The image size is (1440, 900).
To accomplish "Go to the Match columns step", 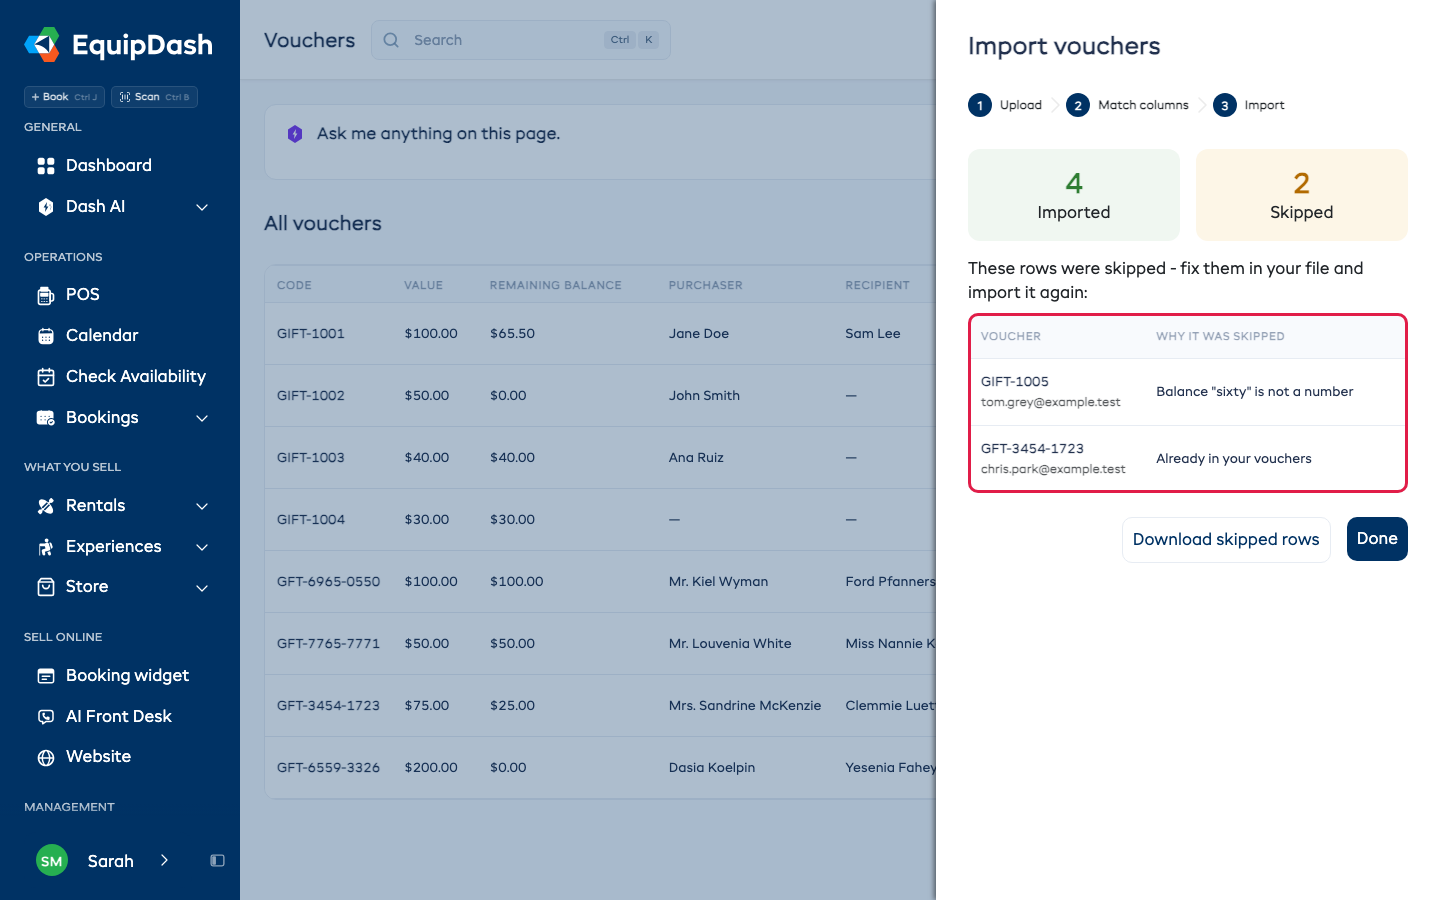I will [x=1127, y=105].
